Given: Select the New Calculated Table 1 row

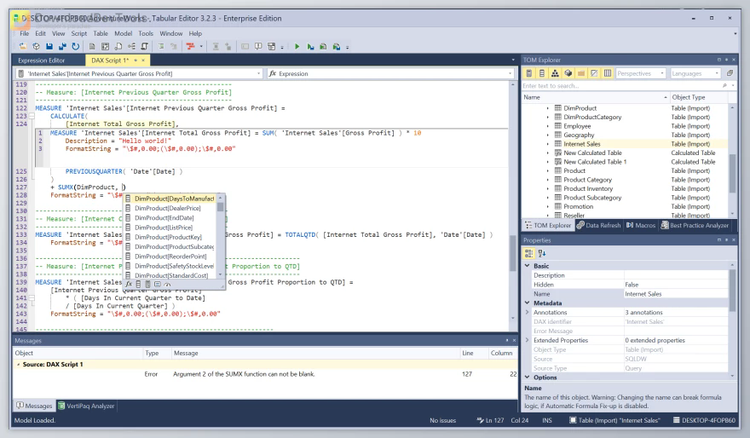Looking at the screenshot, I should pos(625,162).
